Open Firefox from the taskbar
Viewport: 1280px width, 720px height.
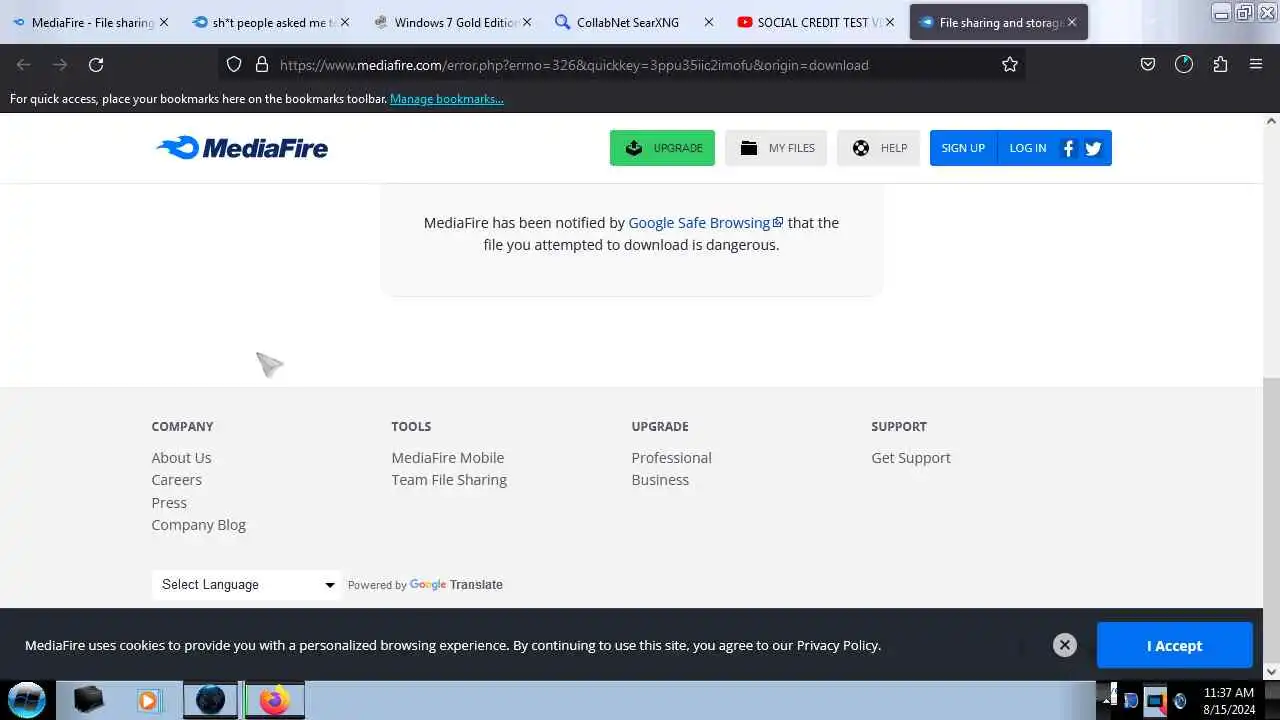click(274, 700)
